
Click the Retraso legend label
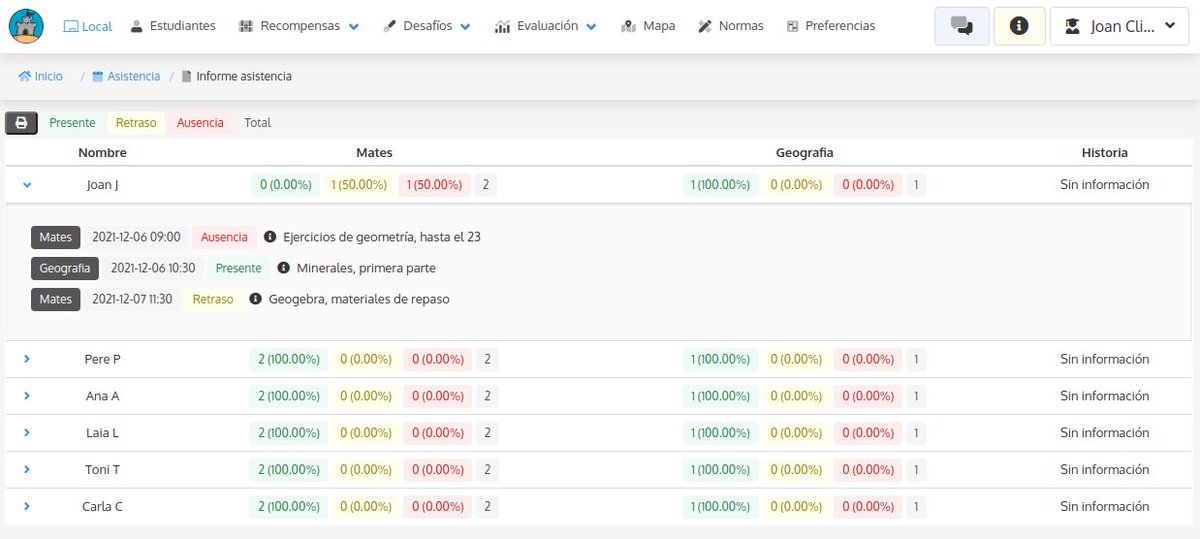tap(136, 123)
